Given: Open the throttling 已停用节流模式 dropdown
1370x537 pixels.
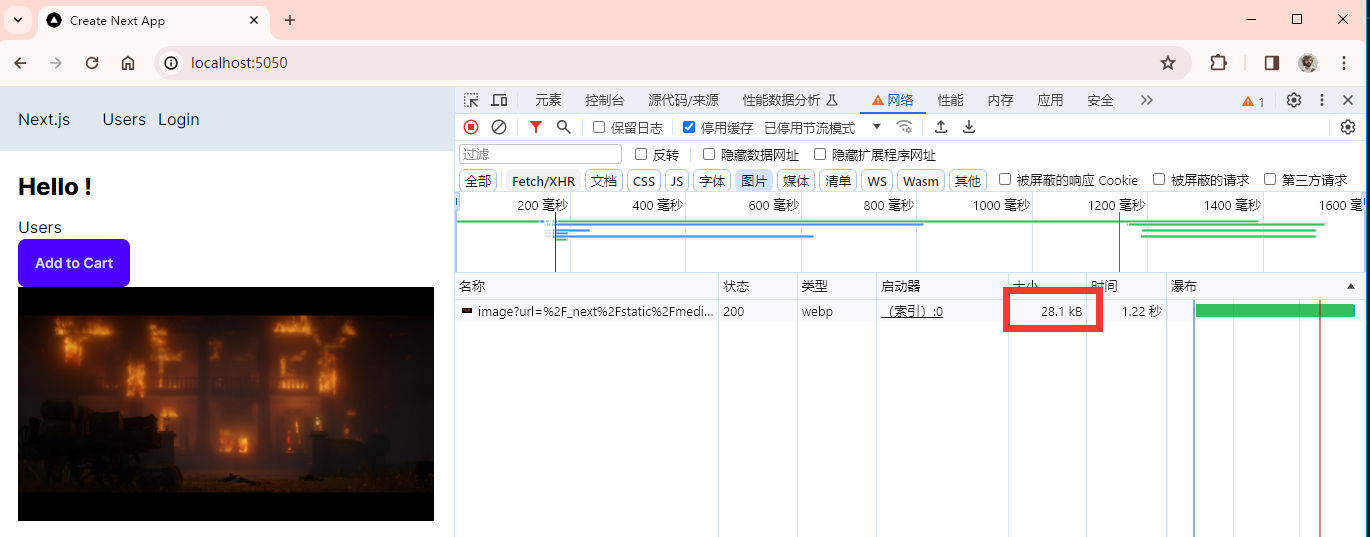Looking at the screenshot, I should tap(823, 127).
